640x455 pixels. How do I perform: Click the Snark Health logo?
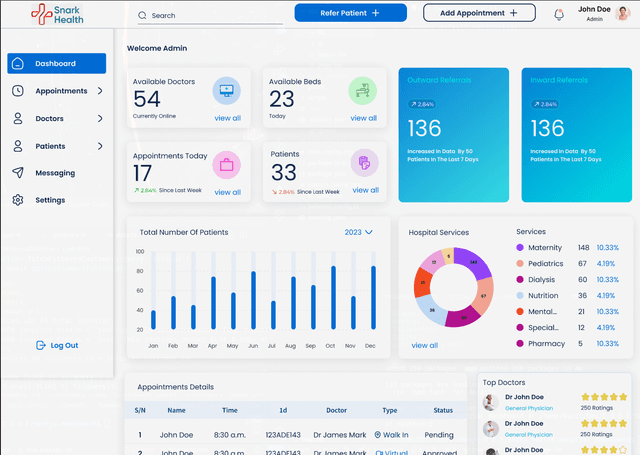[x=58, y=14]
